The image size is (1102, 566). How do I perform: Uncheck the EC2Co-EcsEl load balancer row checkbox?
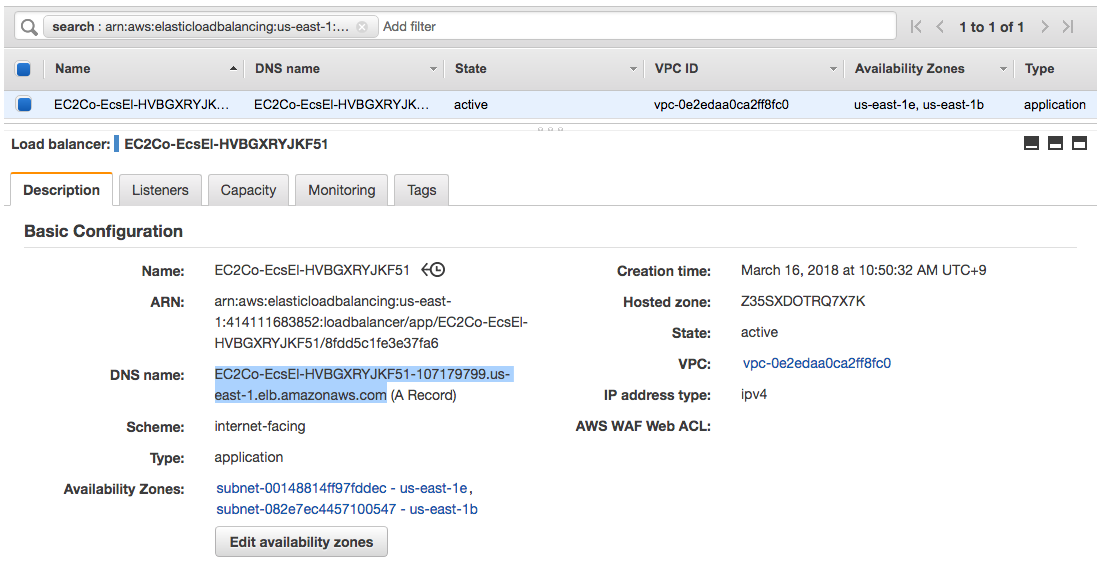[x=24, y=104]
